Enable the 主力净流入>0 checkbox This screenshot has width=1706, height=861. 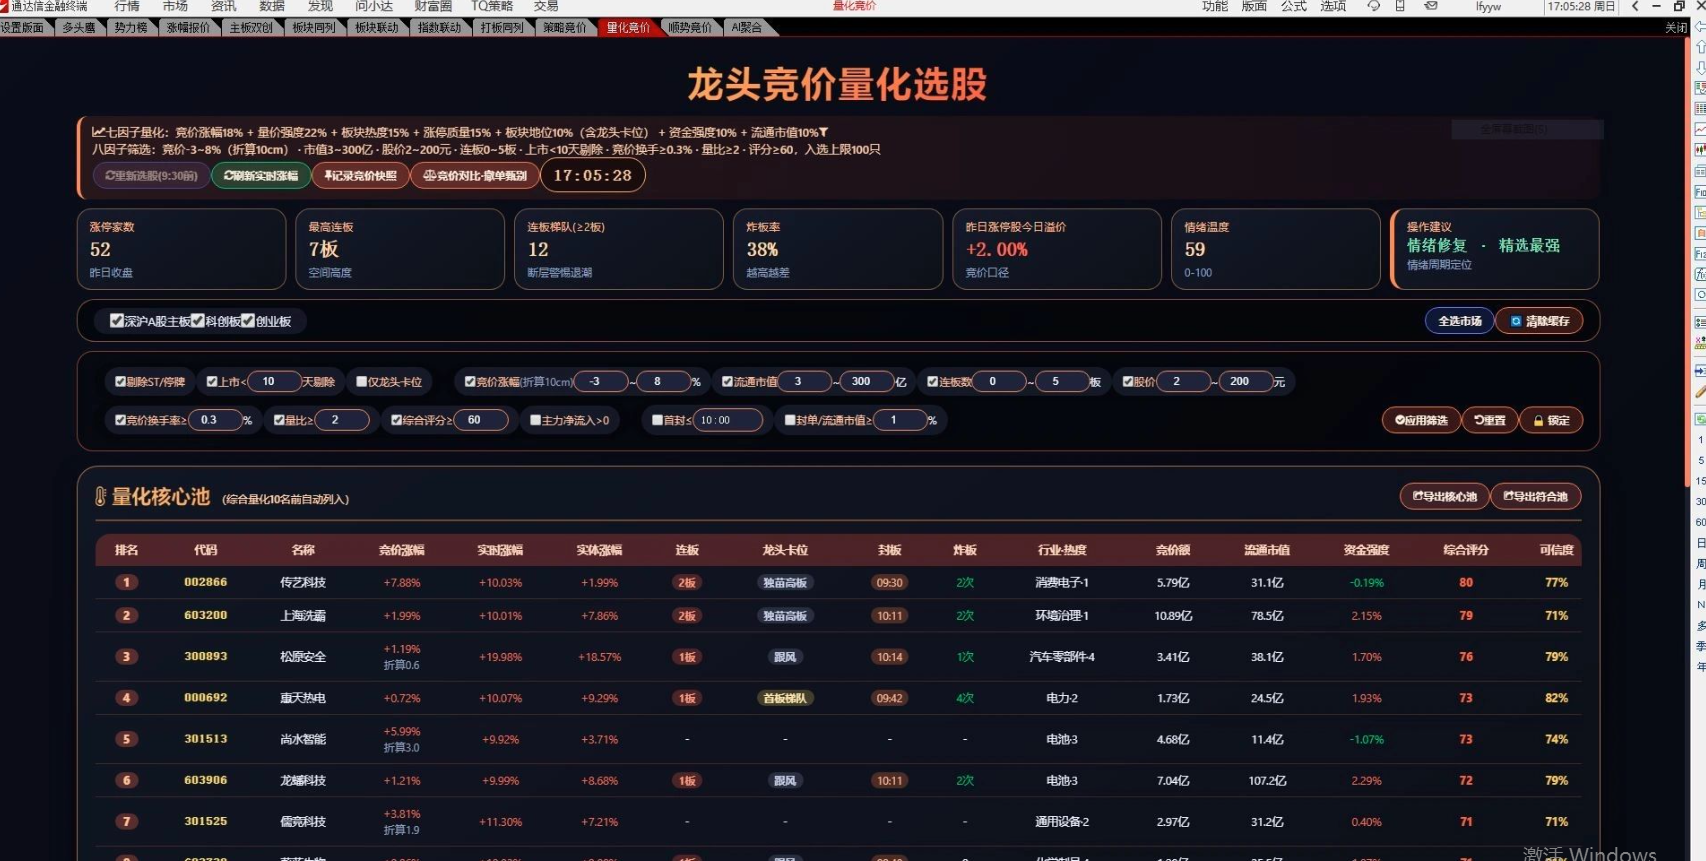point(536,420)
